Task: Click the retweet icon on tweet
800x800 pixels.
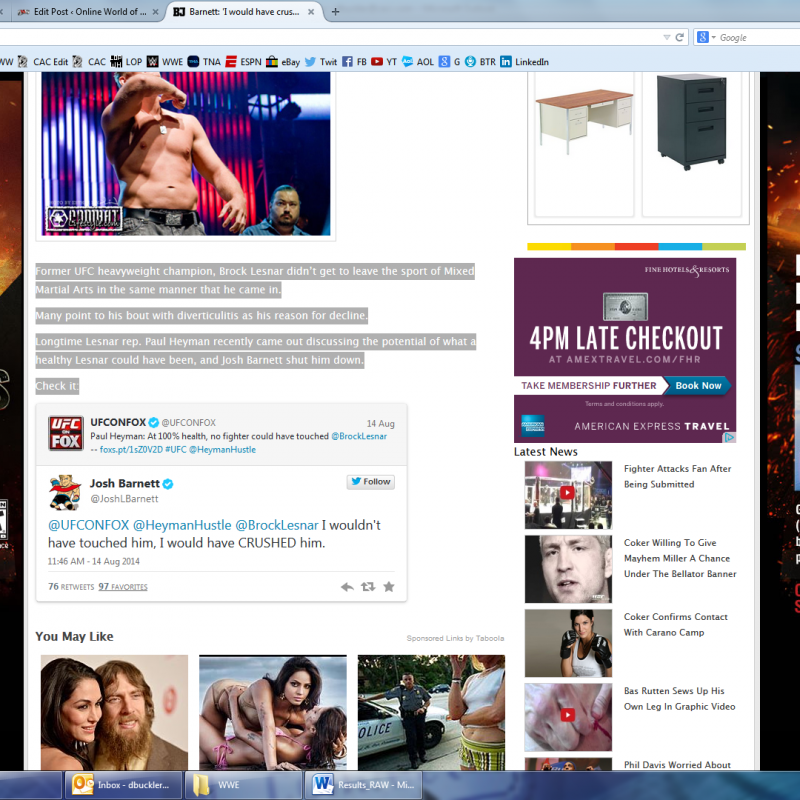Action: tap(368, 587)
